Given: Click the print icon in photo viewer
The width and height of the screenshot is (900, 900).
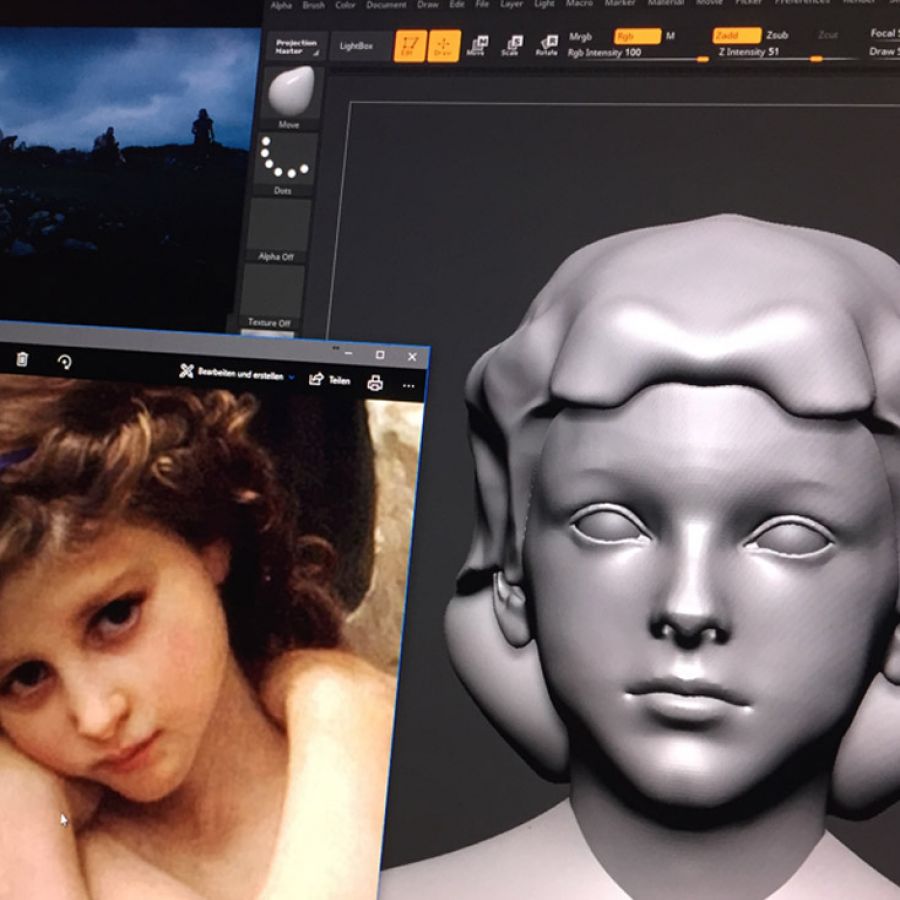Looking at the screenshot, I should pyautogui.click(x=375, y=382).
